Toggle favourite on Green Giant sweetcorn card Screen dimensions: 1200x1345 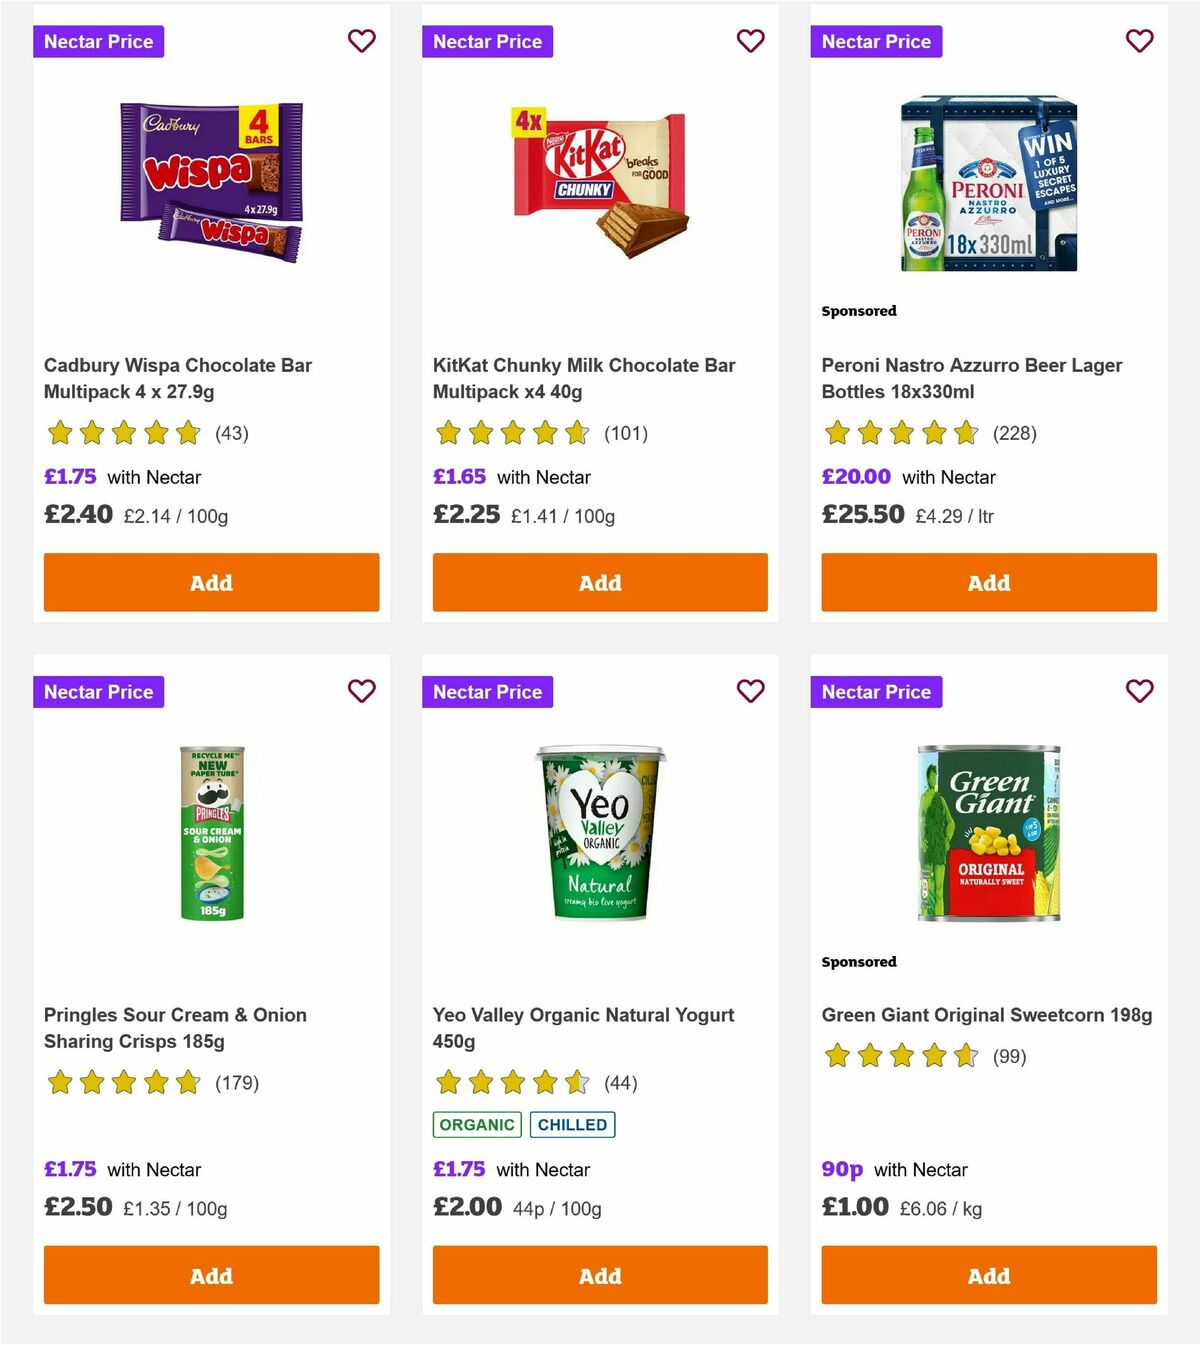click(1139, 691)
